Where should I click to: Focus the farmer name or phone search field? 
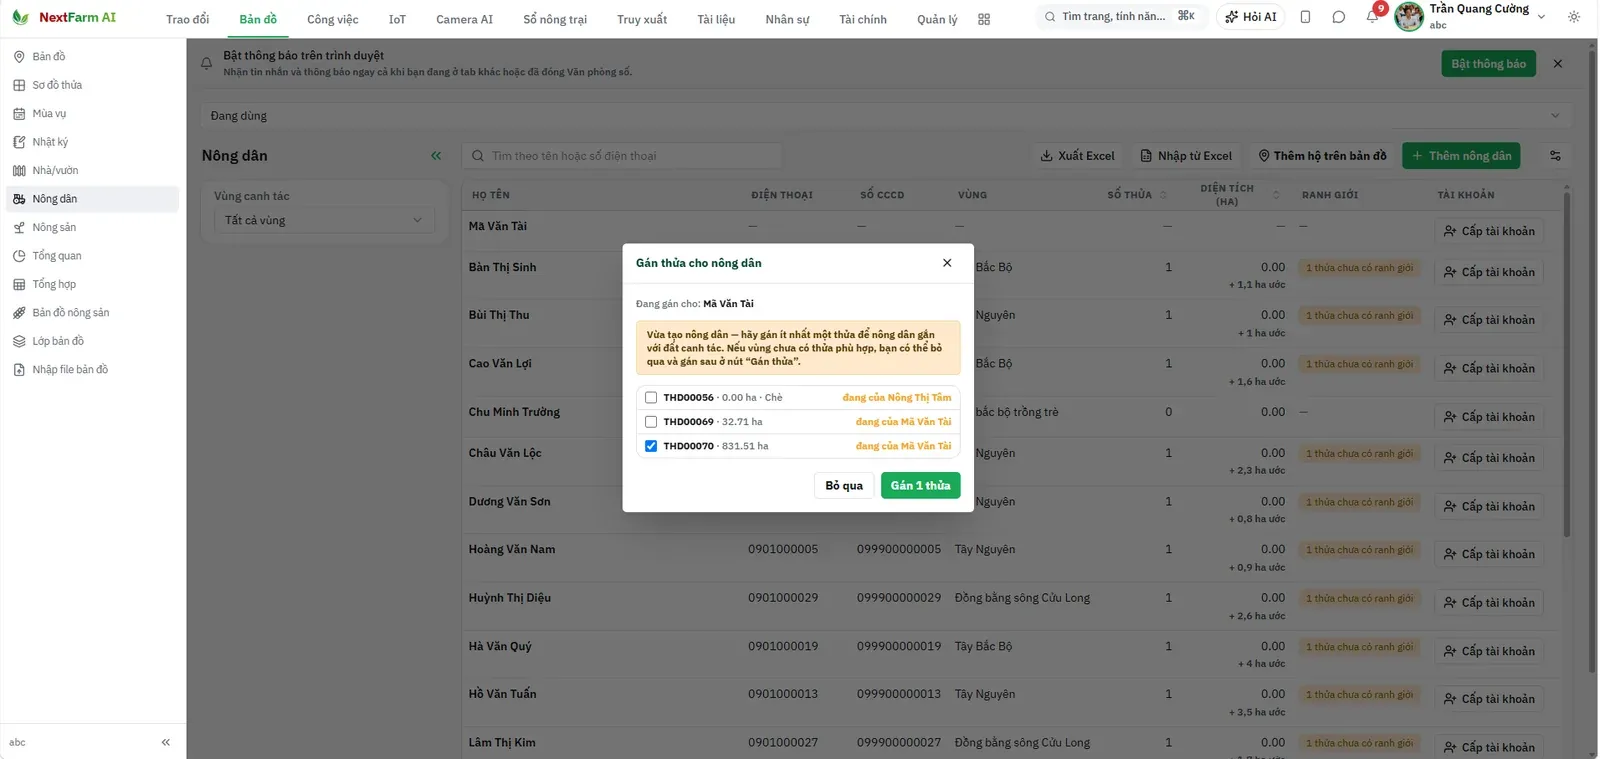click(x=622, y=156)
